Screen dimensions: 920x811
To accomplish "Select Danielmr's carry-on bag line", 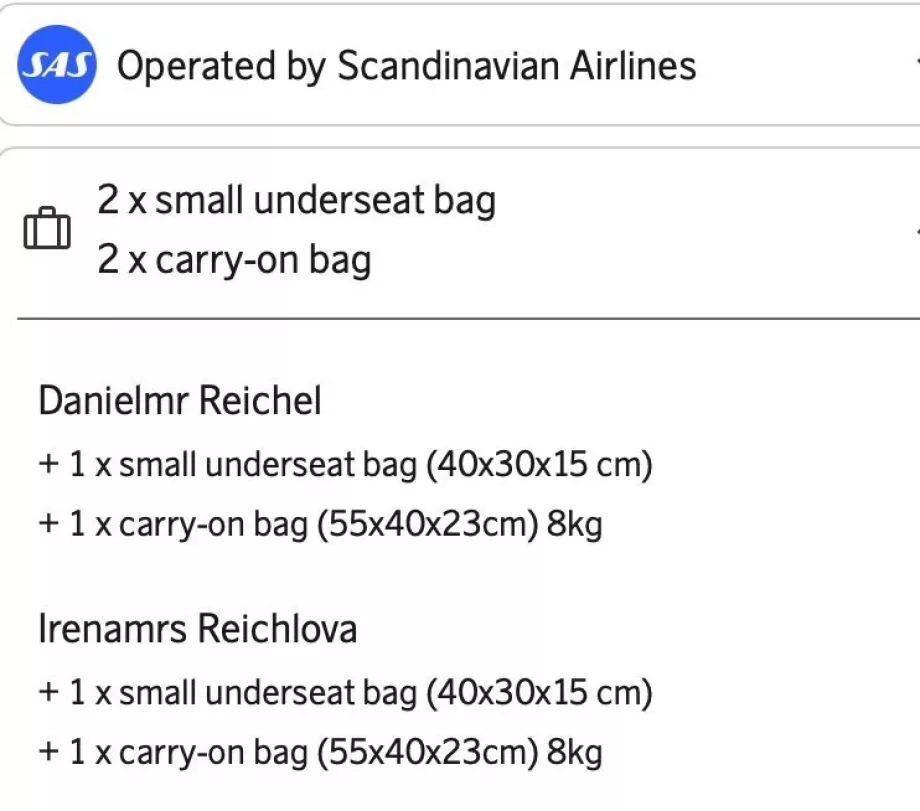I will (x=320, y=524).
